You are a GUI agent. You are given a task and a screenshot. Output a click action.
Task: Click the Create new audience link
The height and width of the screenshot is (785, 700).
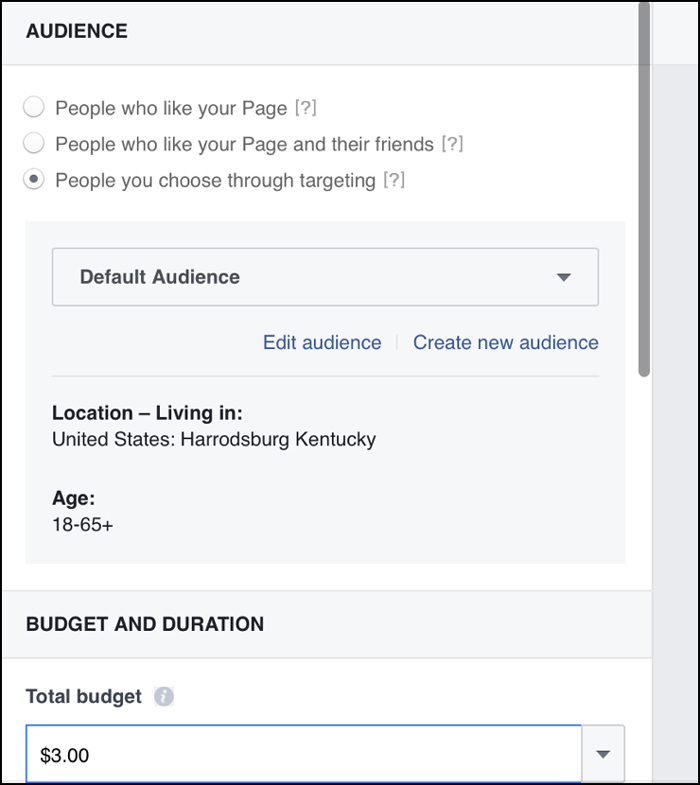point(506,342)
